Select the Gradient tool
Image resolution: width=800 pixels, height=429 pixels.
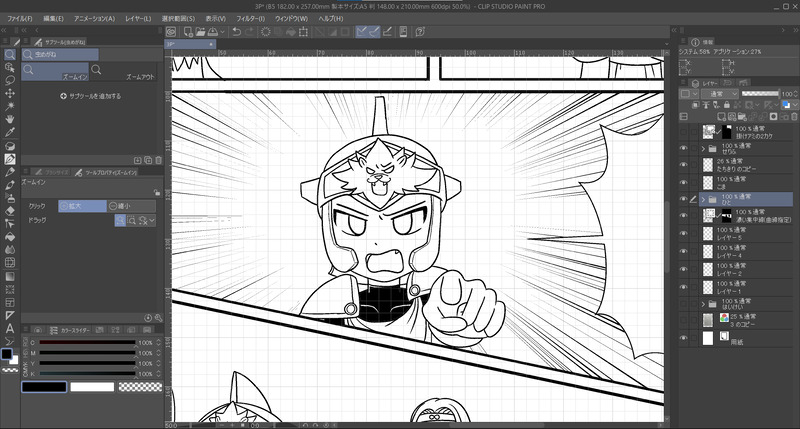pyautogui.click(x=10, y=276)
